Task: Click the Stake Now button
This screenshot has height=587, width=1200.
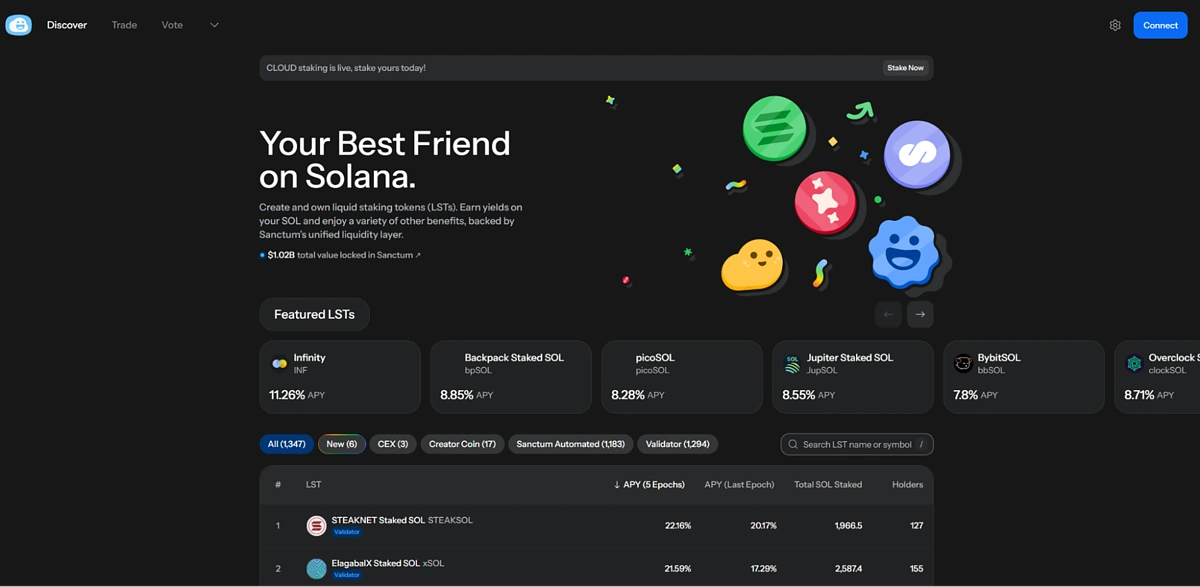Action: click(x=905, y=68)
